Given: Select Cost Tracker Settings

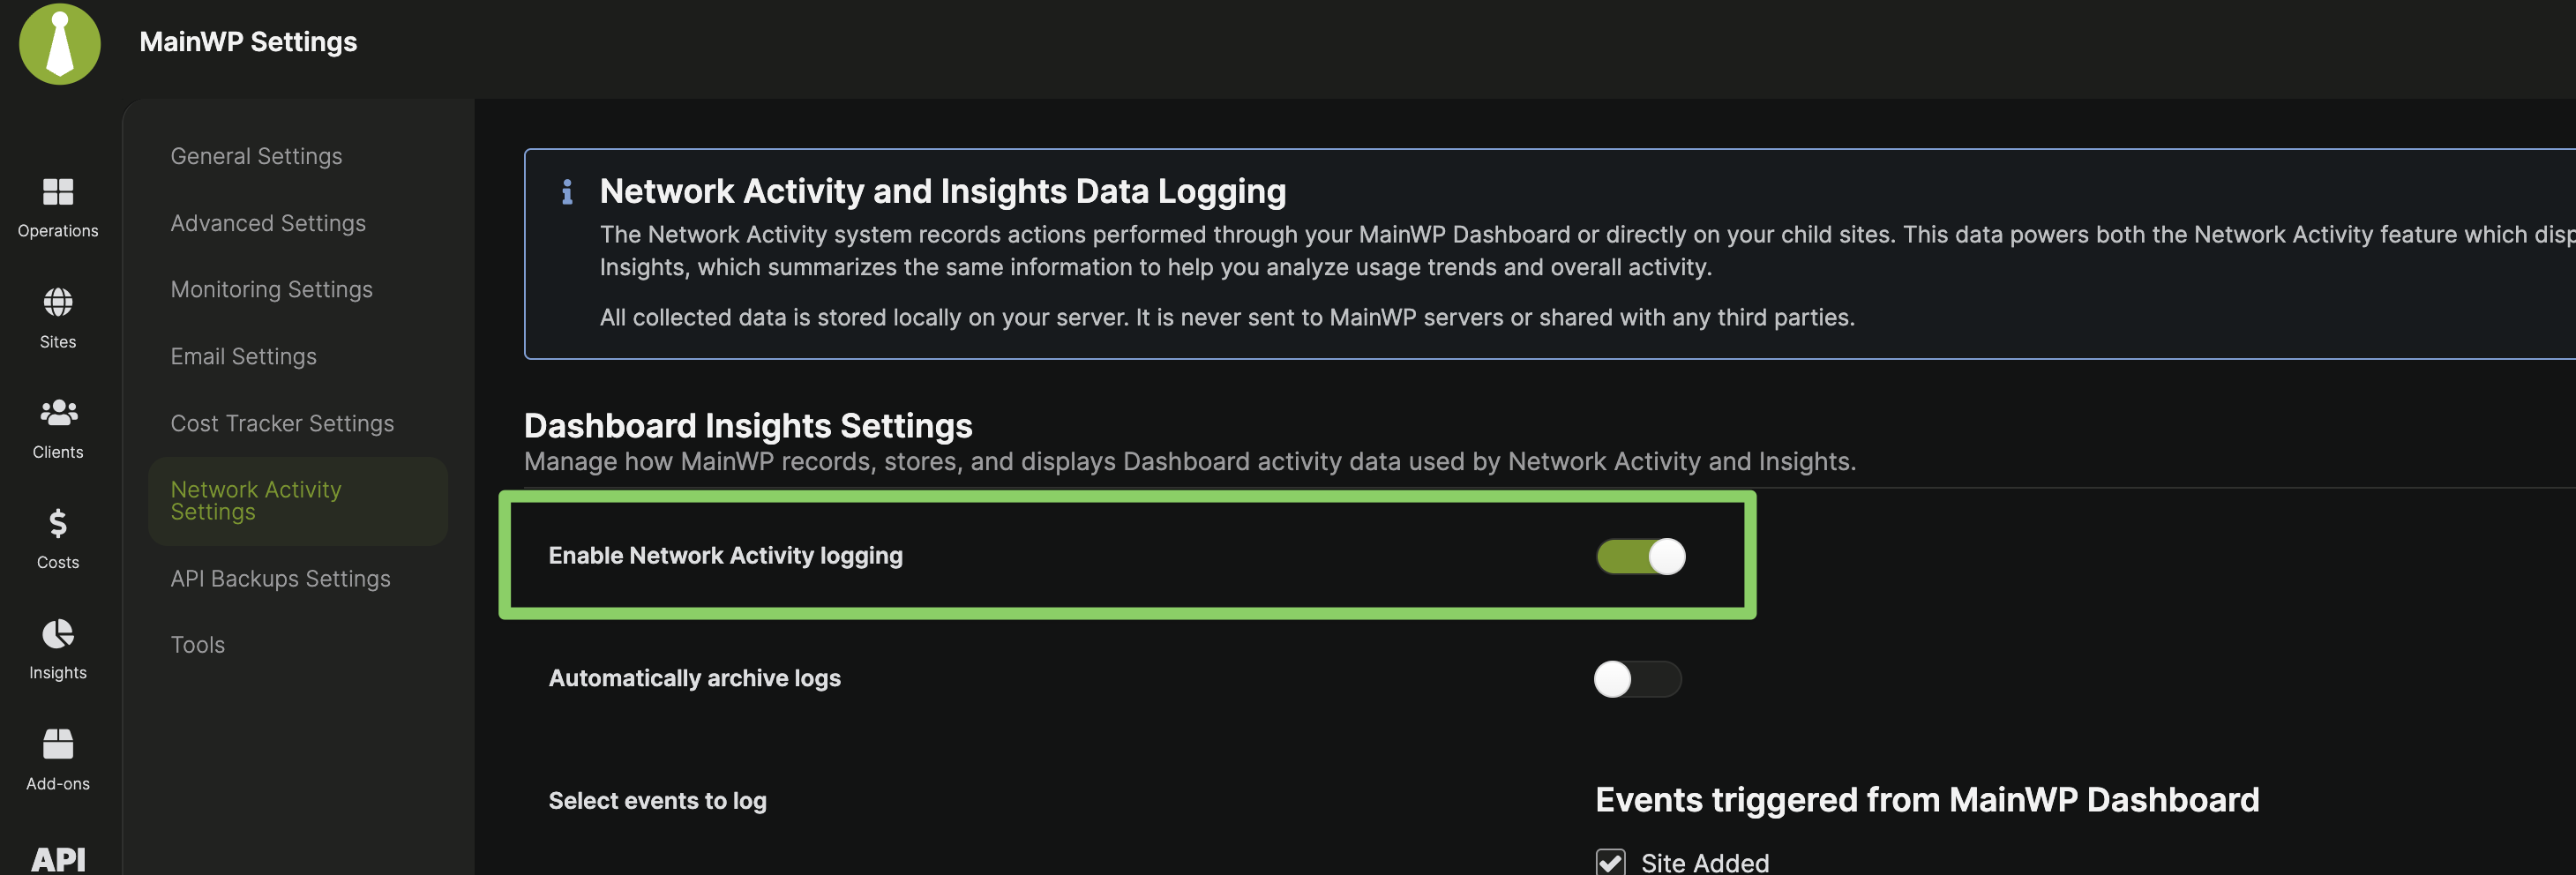Looking at the screenshot, I should pos(282,423).
